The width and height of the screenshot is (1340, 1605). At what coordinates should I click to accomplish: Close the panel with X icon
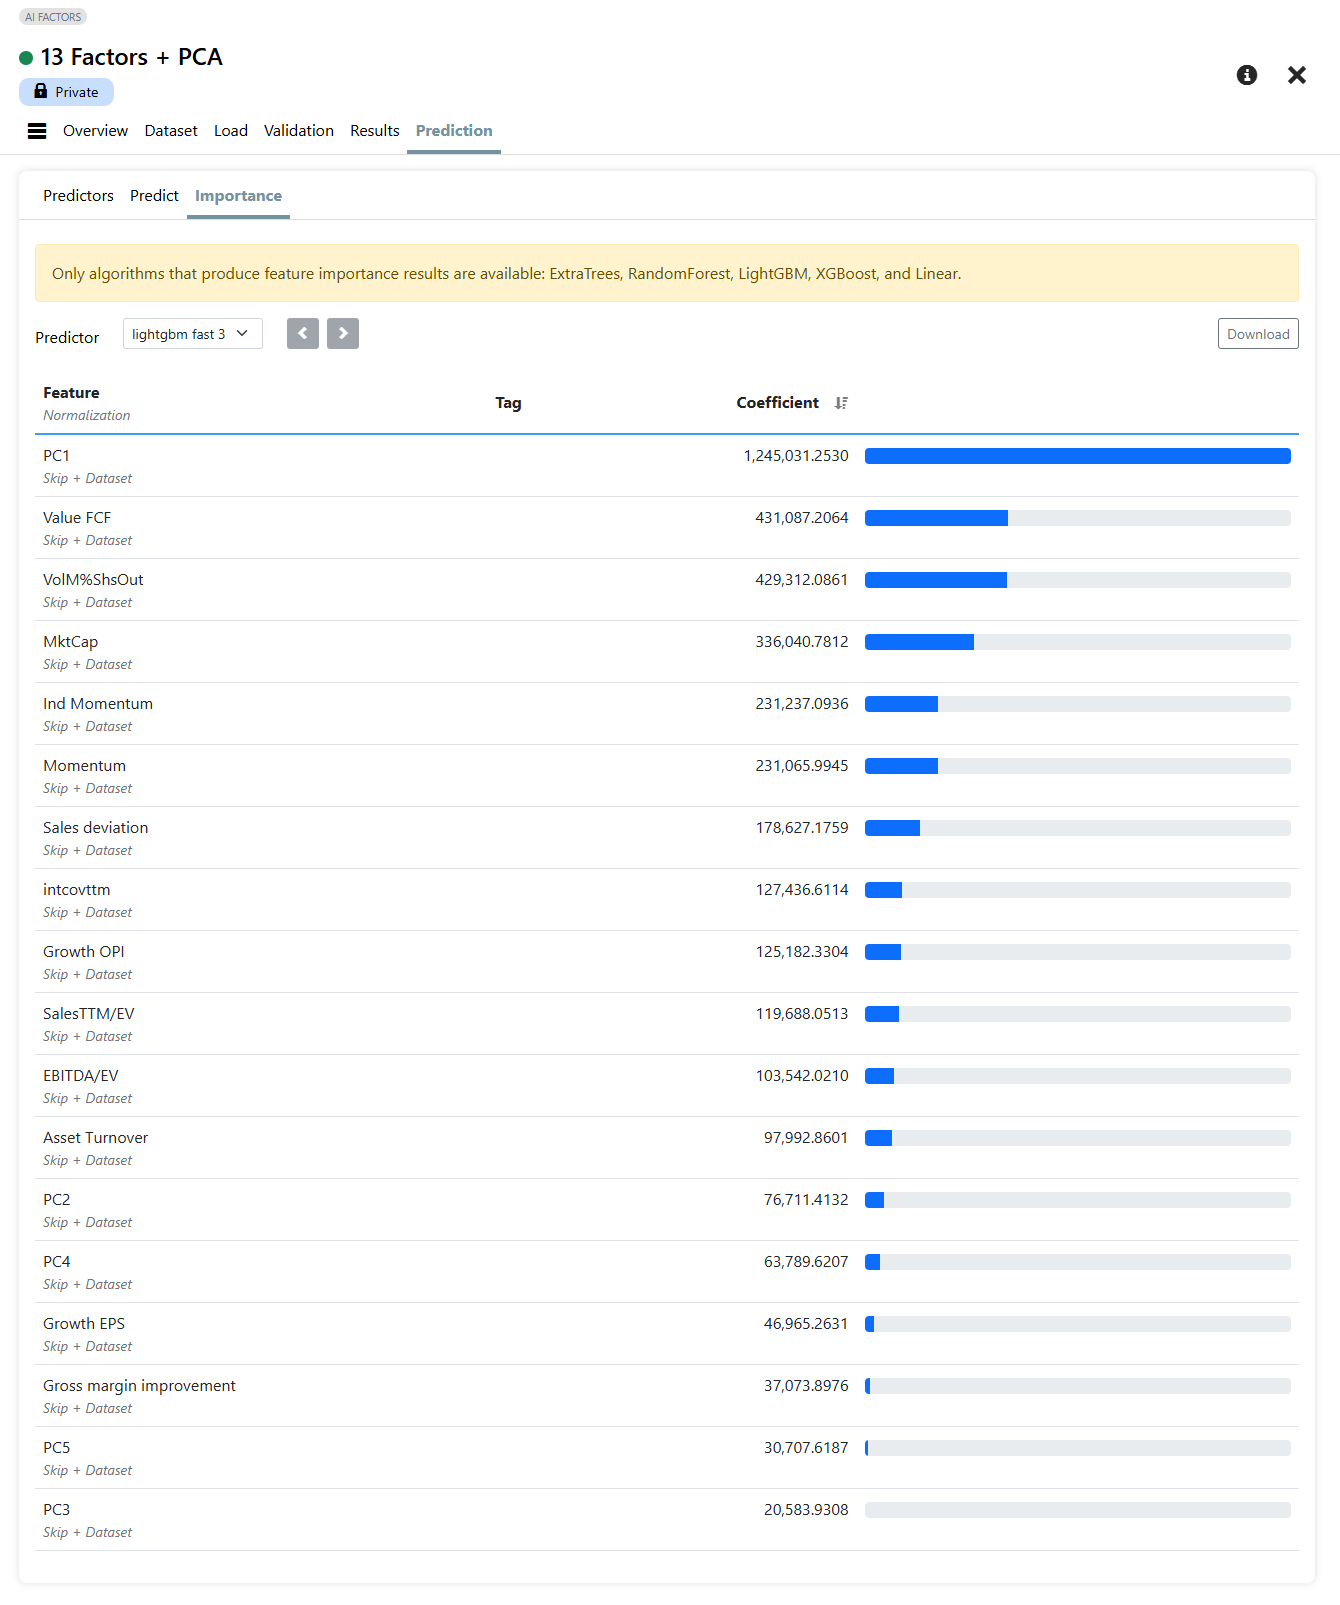click(x=1296, y=75)
